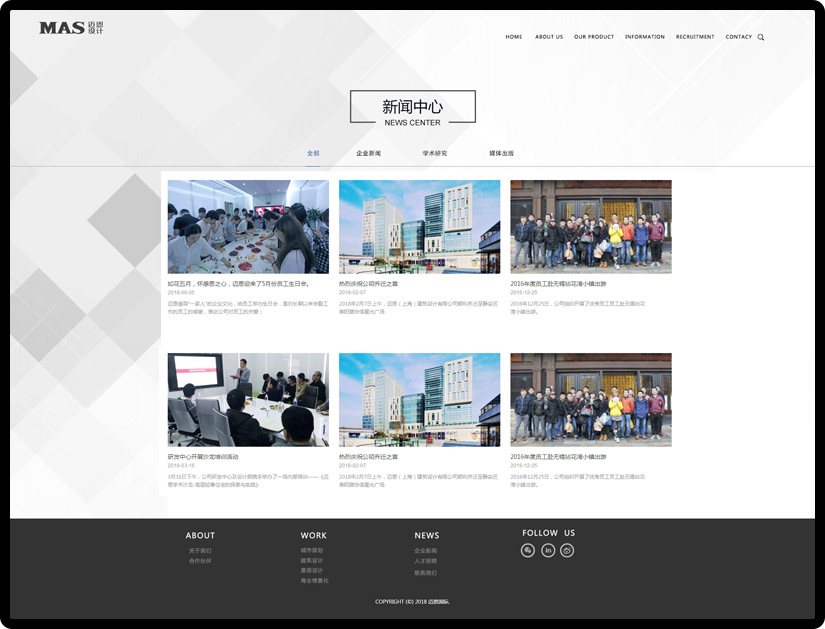Switch to the 媒体出版 tab
Viewport: 825px width, 629px height.
[x=502, y=153]
